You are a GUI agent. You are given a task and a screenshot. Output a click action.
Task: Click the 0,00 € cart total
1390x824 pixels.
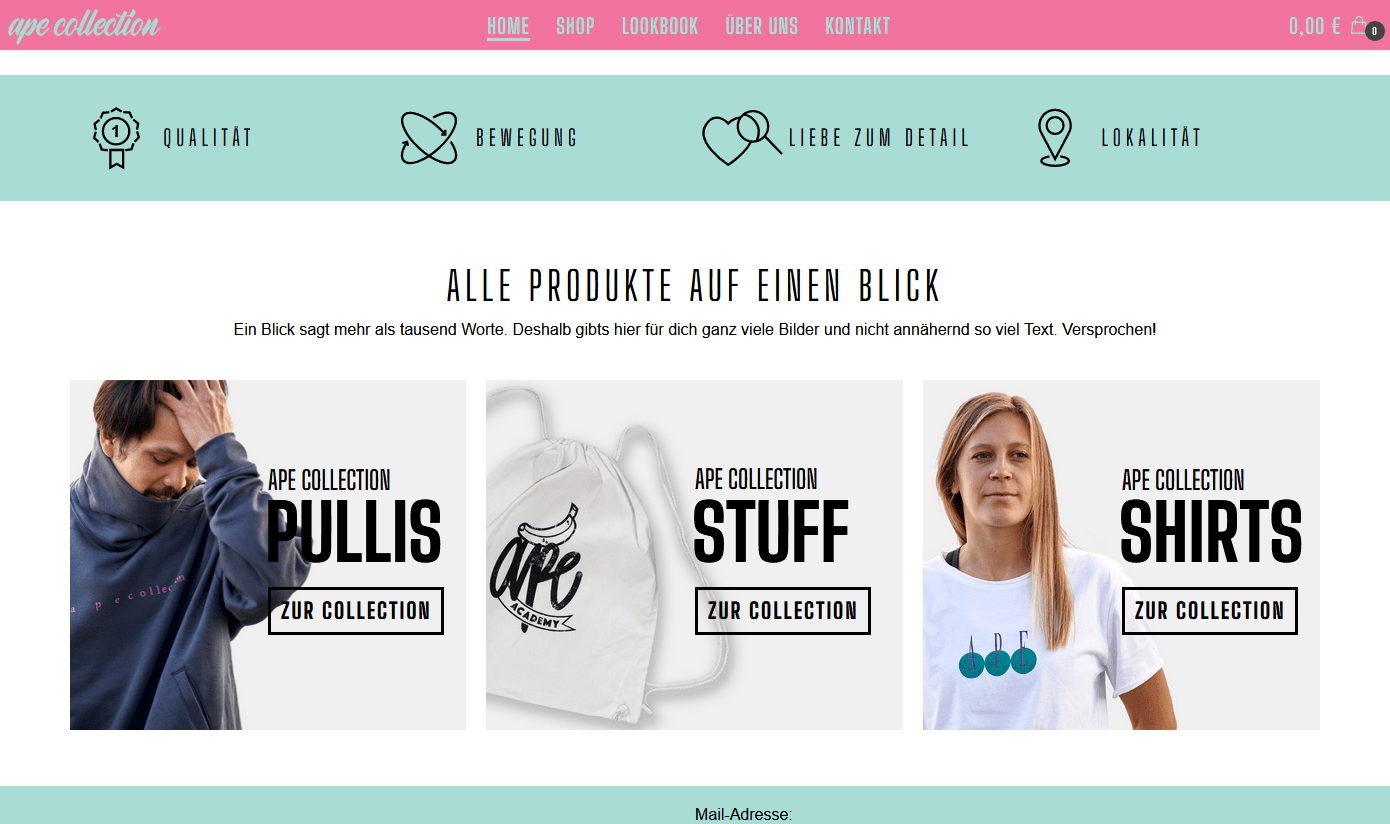(x=1314, y=26)
